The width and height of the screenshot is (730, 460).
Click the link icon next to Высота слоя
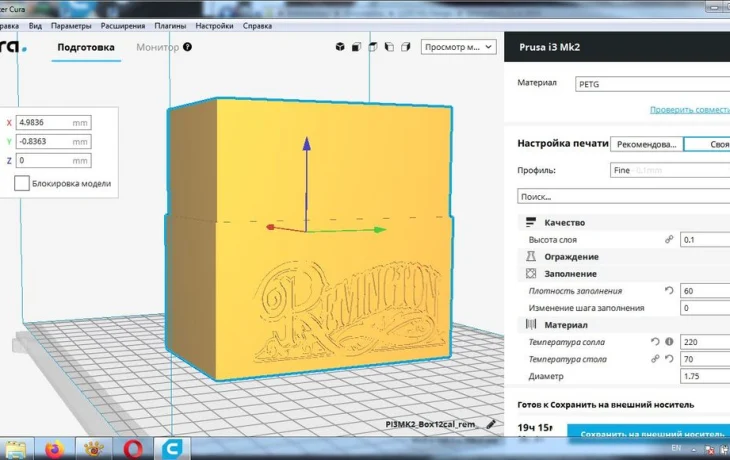click(x=669, y=239)
